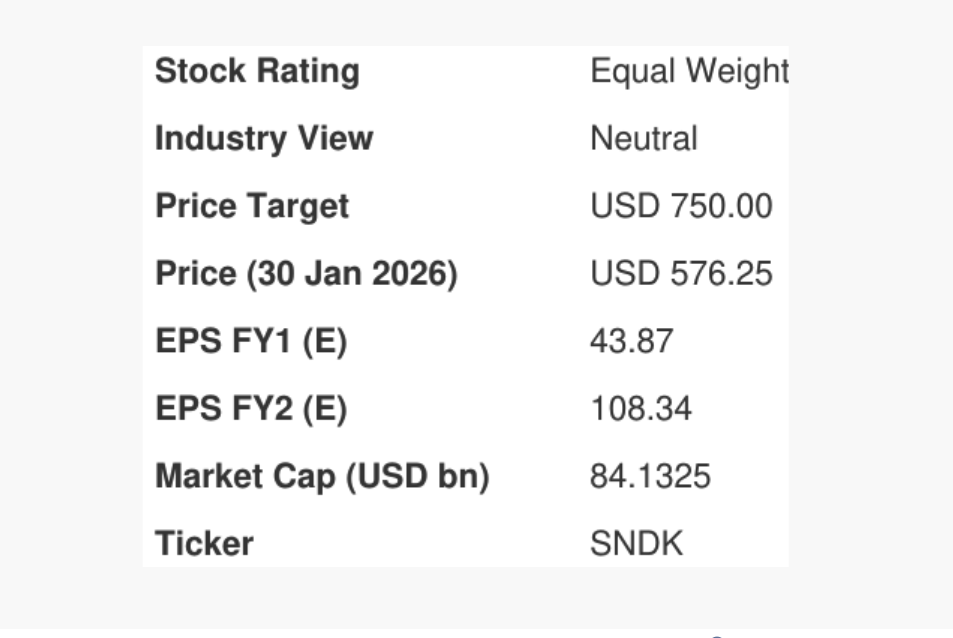
Task: Click the Industry View label
Action: tap(264, 138)
